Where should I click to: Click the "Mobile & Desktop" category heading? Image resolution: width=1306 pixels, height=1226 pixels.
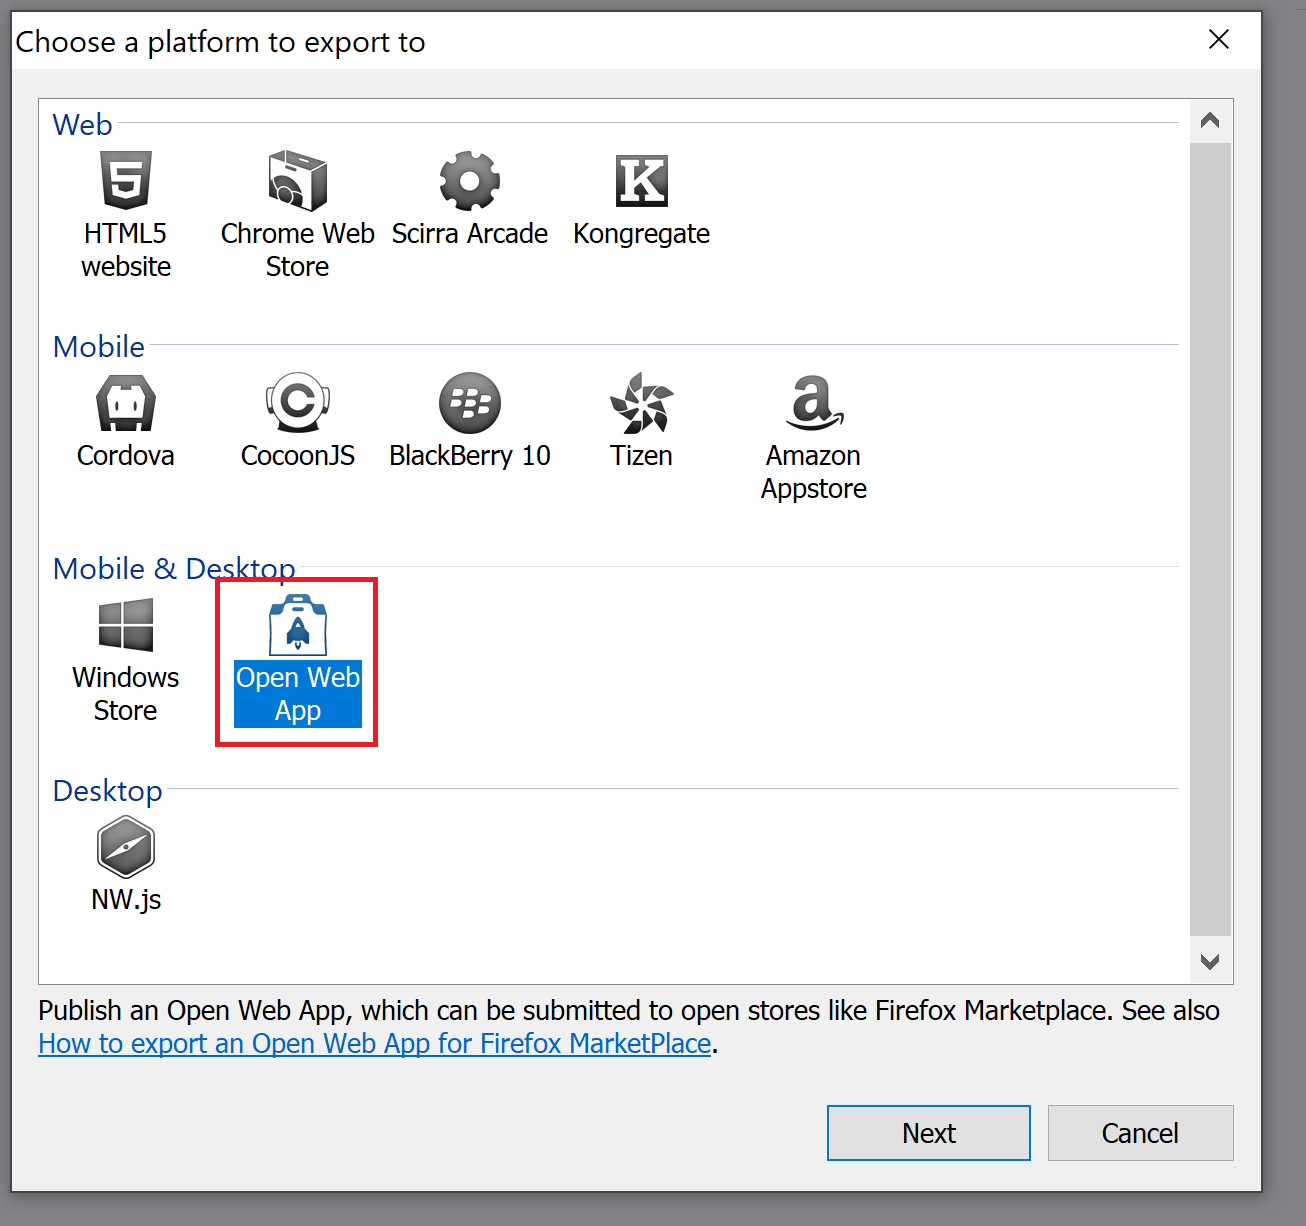tap(174, 569)
